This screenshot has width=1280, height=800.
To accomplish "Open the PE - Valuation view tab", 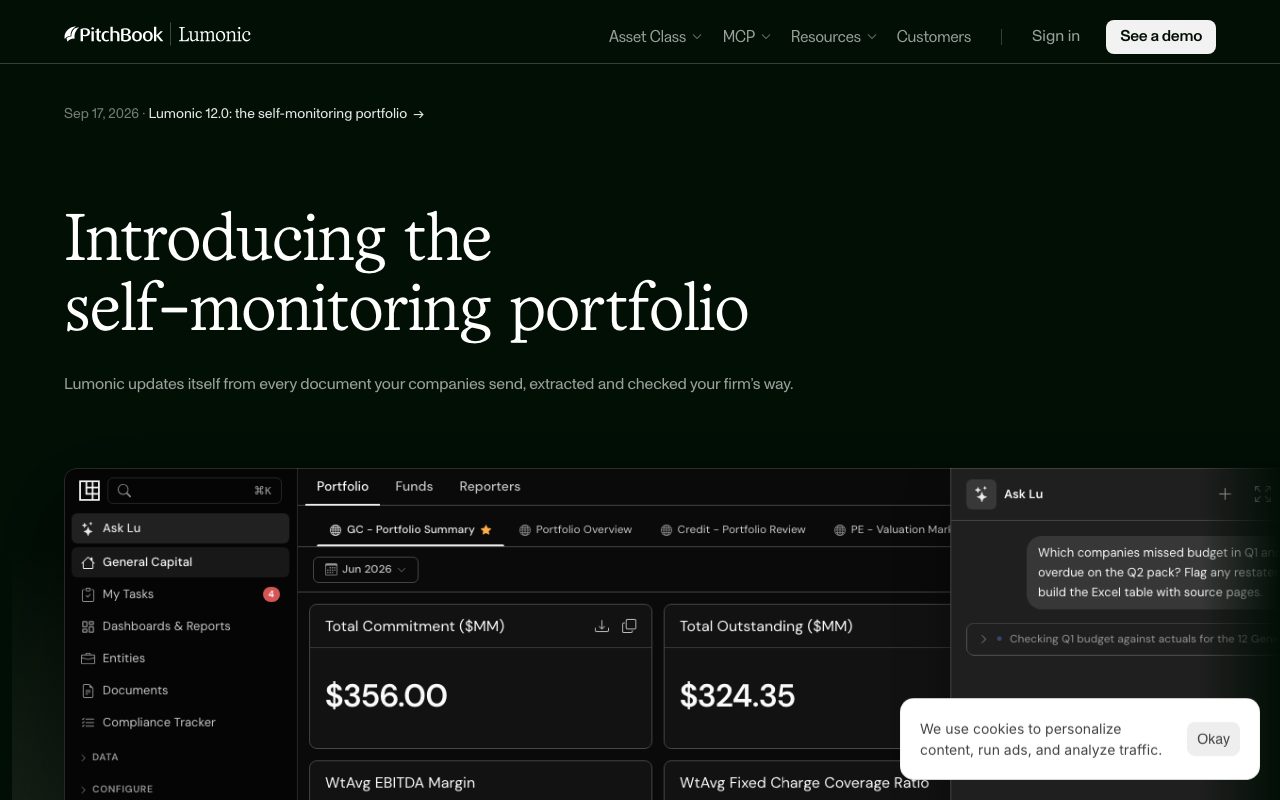I will click(x=892, y=529).
